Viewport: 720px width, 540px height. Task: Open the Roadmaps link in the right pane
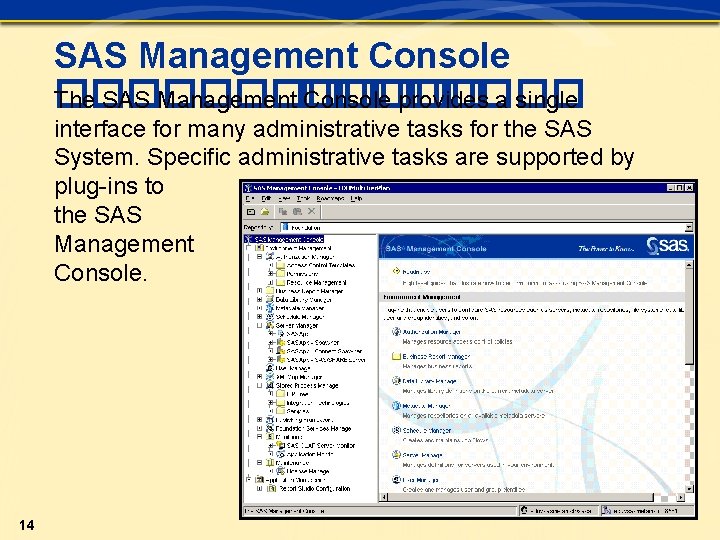click(x=416, y=272)
